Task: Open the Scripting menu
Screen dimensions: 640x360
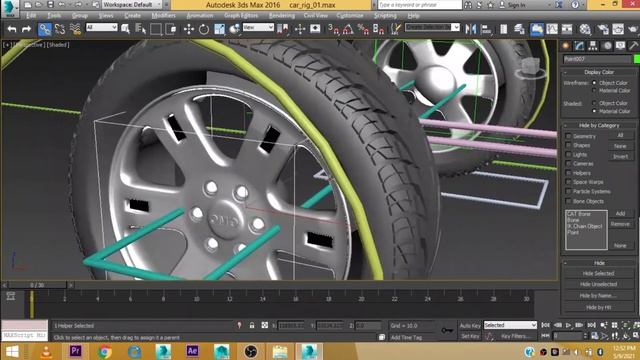Action: [x=385, y=16]
